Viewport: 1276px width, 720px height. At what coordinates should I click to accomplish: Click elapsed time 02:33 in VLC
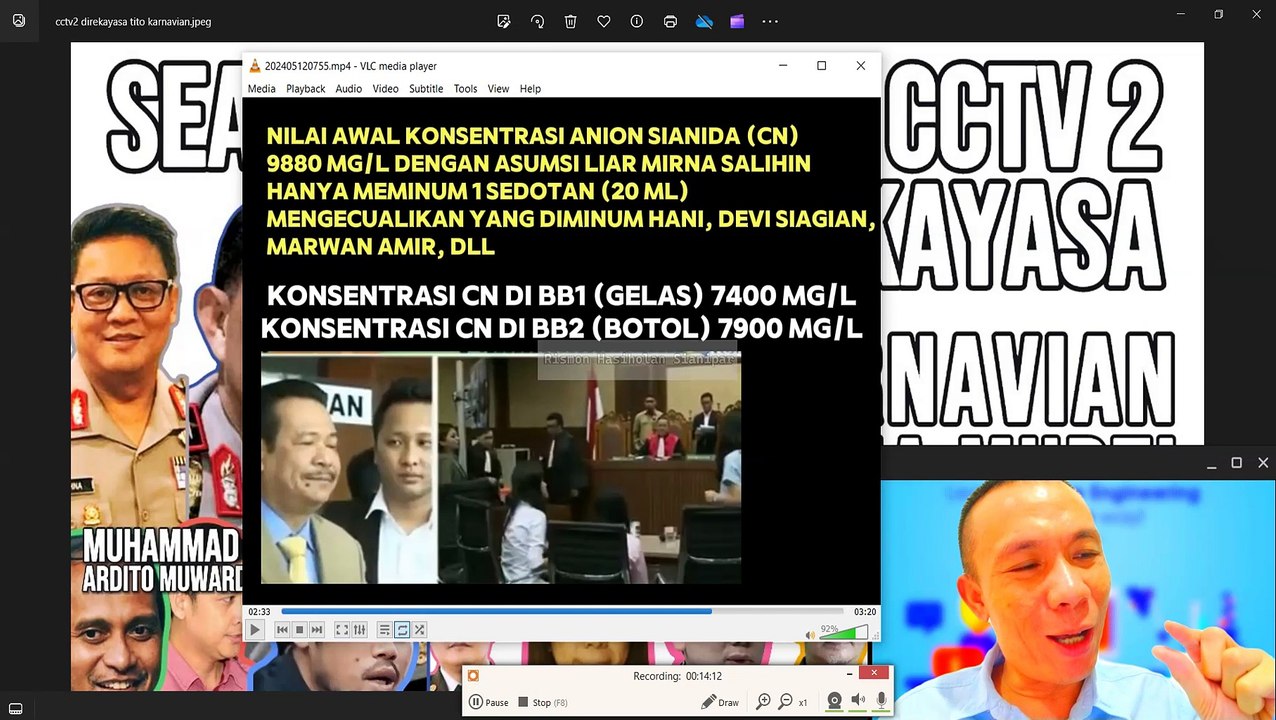[x=259, y=612]
